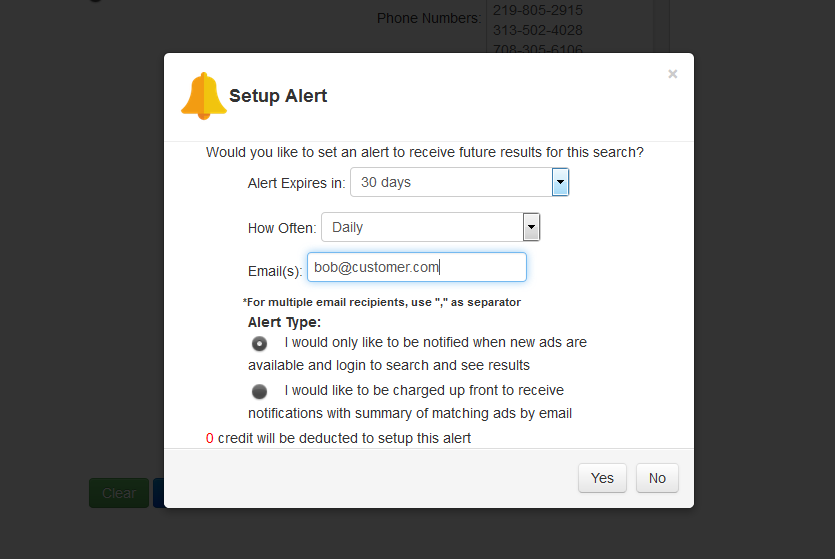Click the Setup Alert heading

[x=278, y=96]
